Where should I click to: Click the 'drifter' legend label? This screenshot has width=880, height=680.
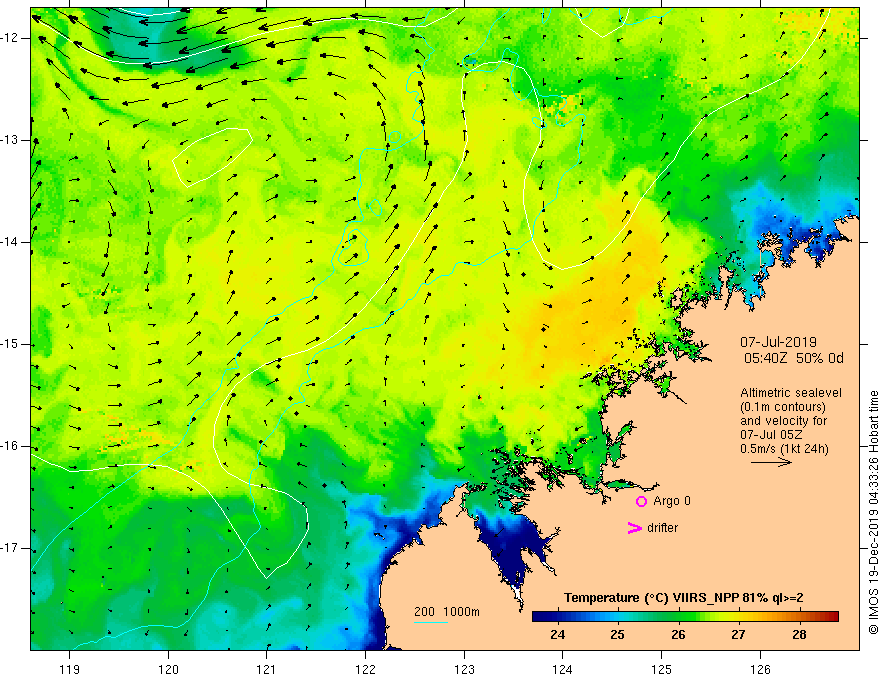point(662,528)
